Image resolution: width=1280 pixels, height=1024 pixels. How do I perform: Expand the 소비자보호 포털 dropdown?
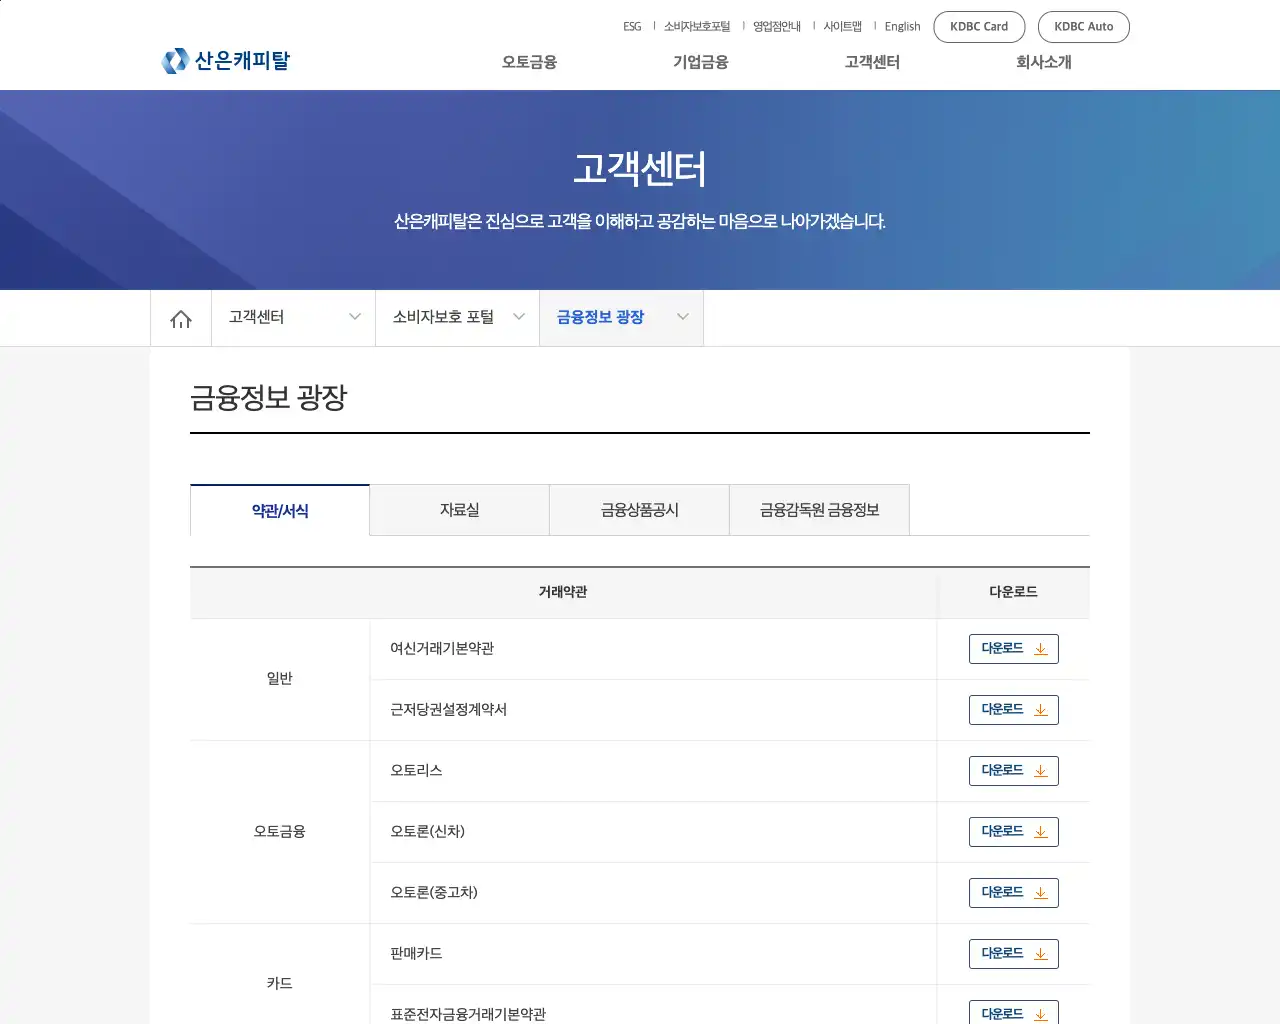[x=518, y=317]
